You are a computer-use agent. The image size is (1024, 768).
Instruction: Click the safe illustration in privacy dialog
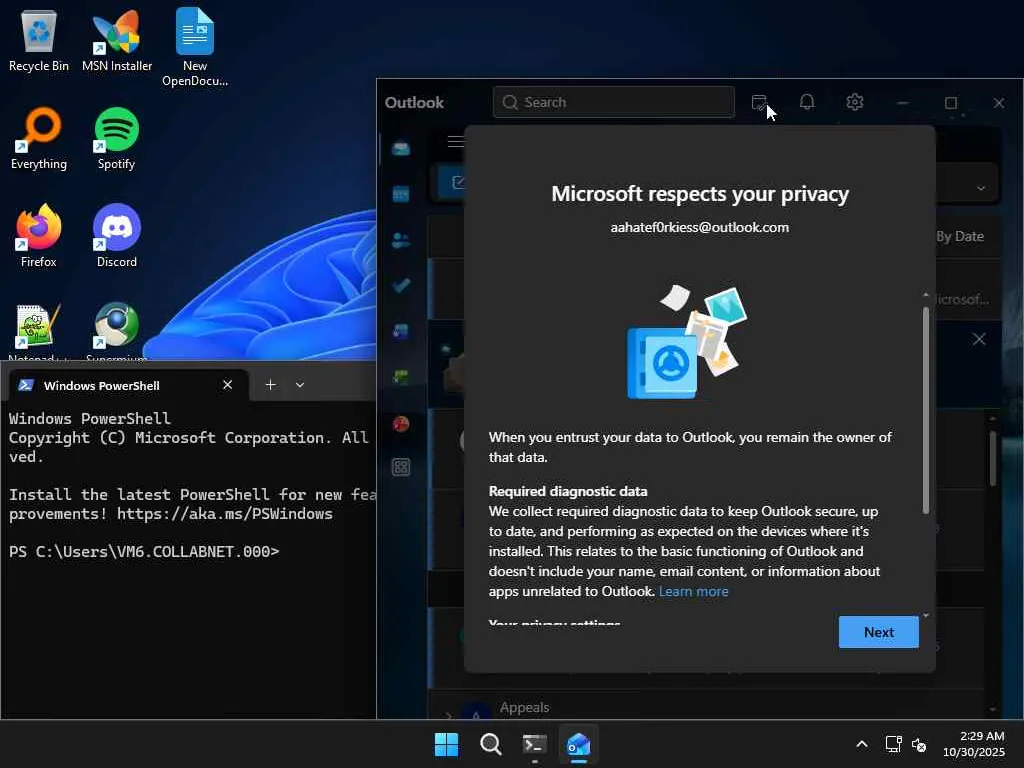(x=686, y=343)
